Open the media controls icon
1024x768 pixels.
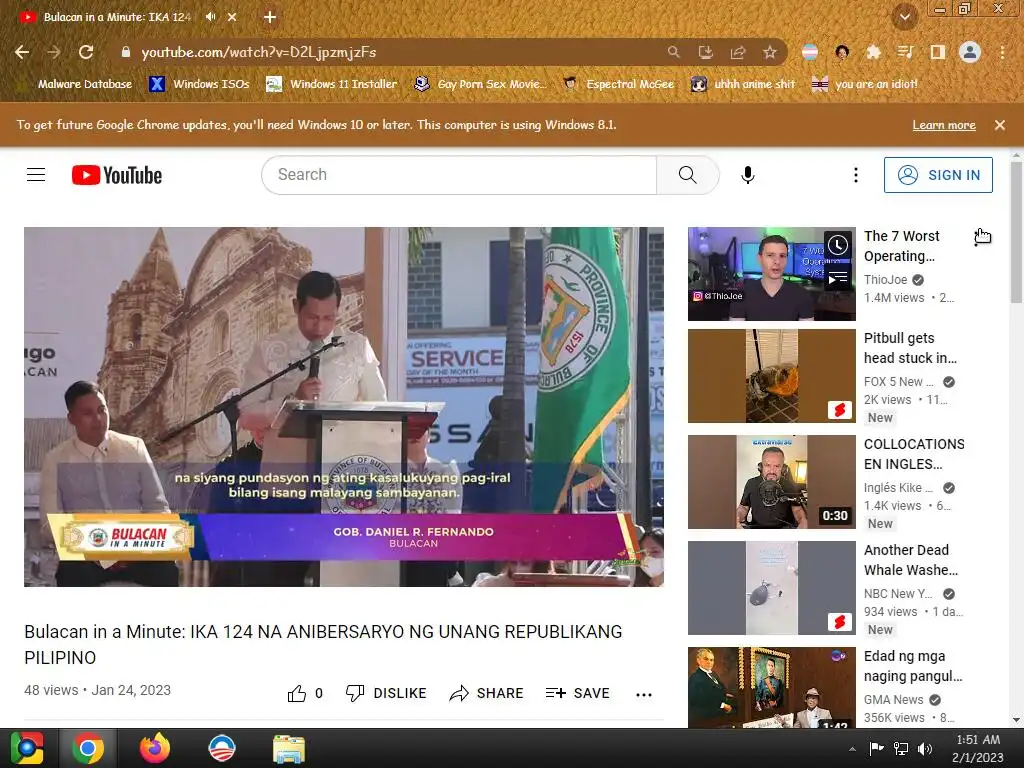905,52
